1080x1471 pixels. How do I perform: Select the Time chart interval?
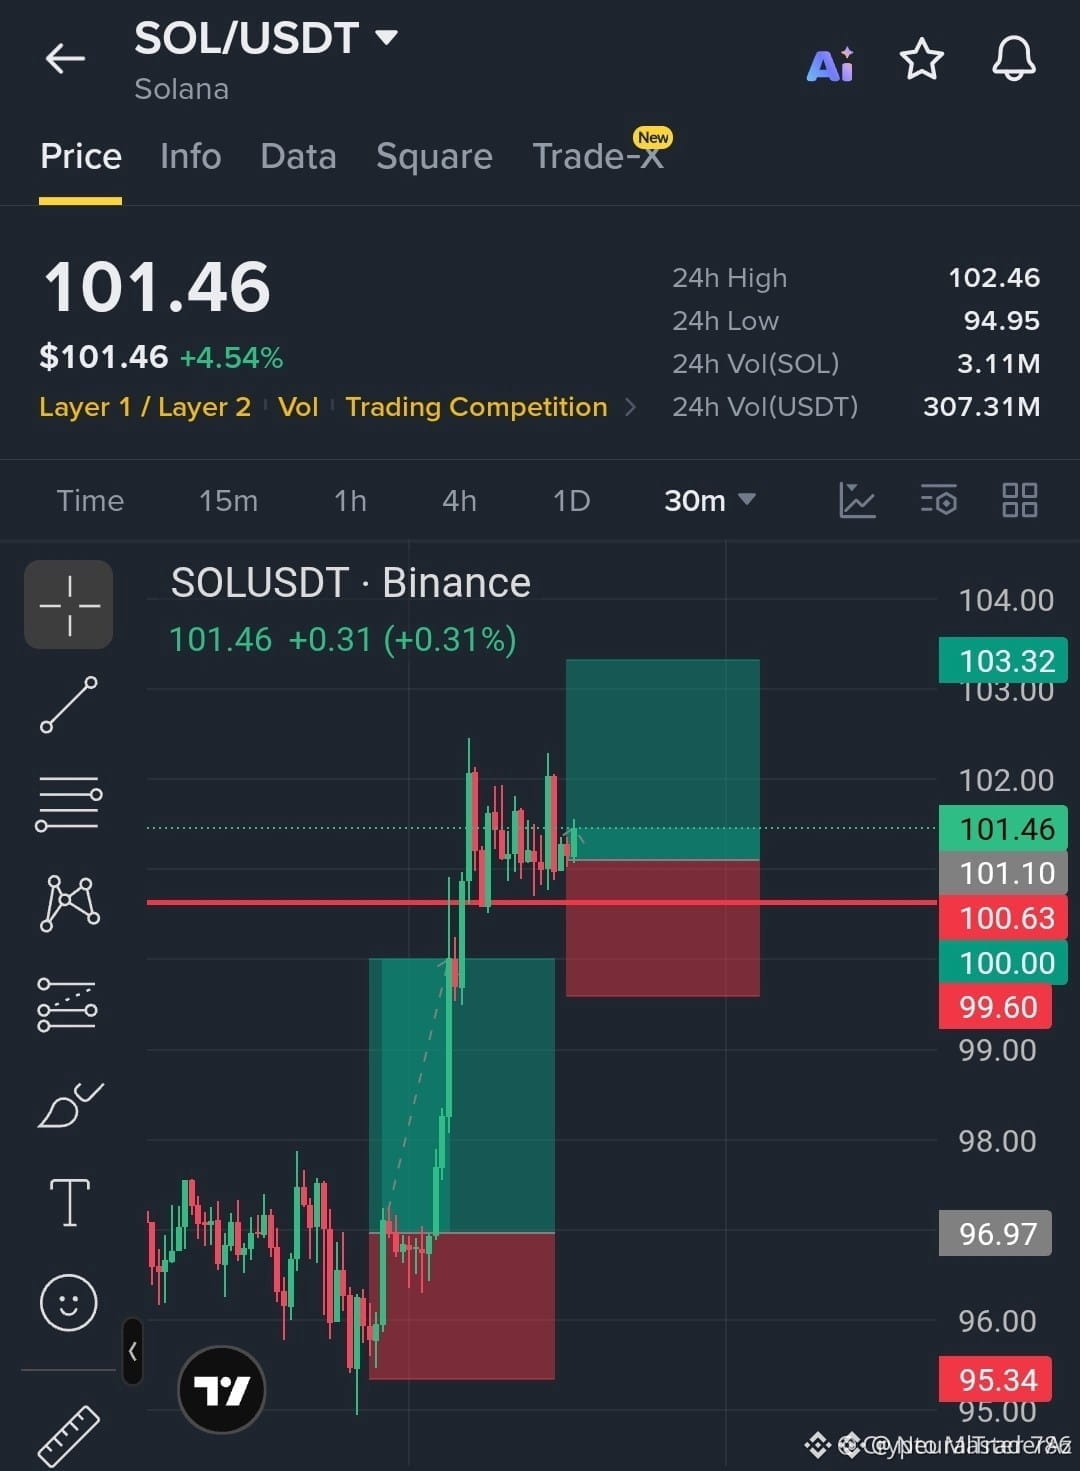coord(90,500)
